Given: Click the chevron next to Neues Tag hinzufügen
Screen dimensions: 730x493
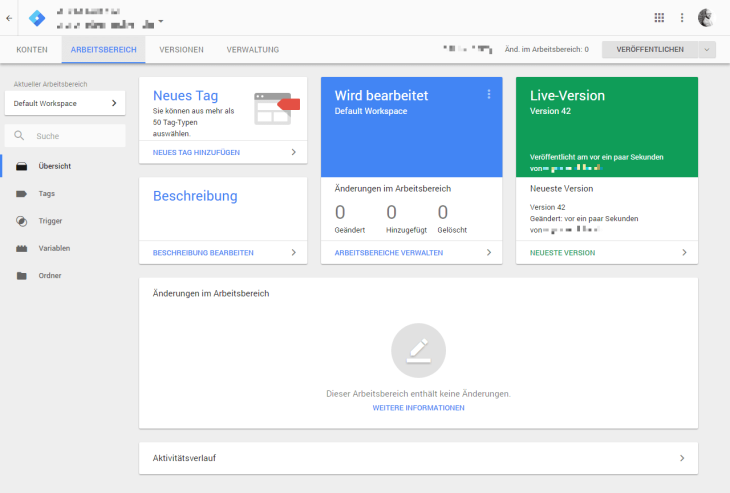Looking at the screenshot, I should tap(294, 152).
